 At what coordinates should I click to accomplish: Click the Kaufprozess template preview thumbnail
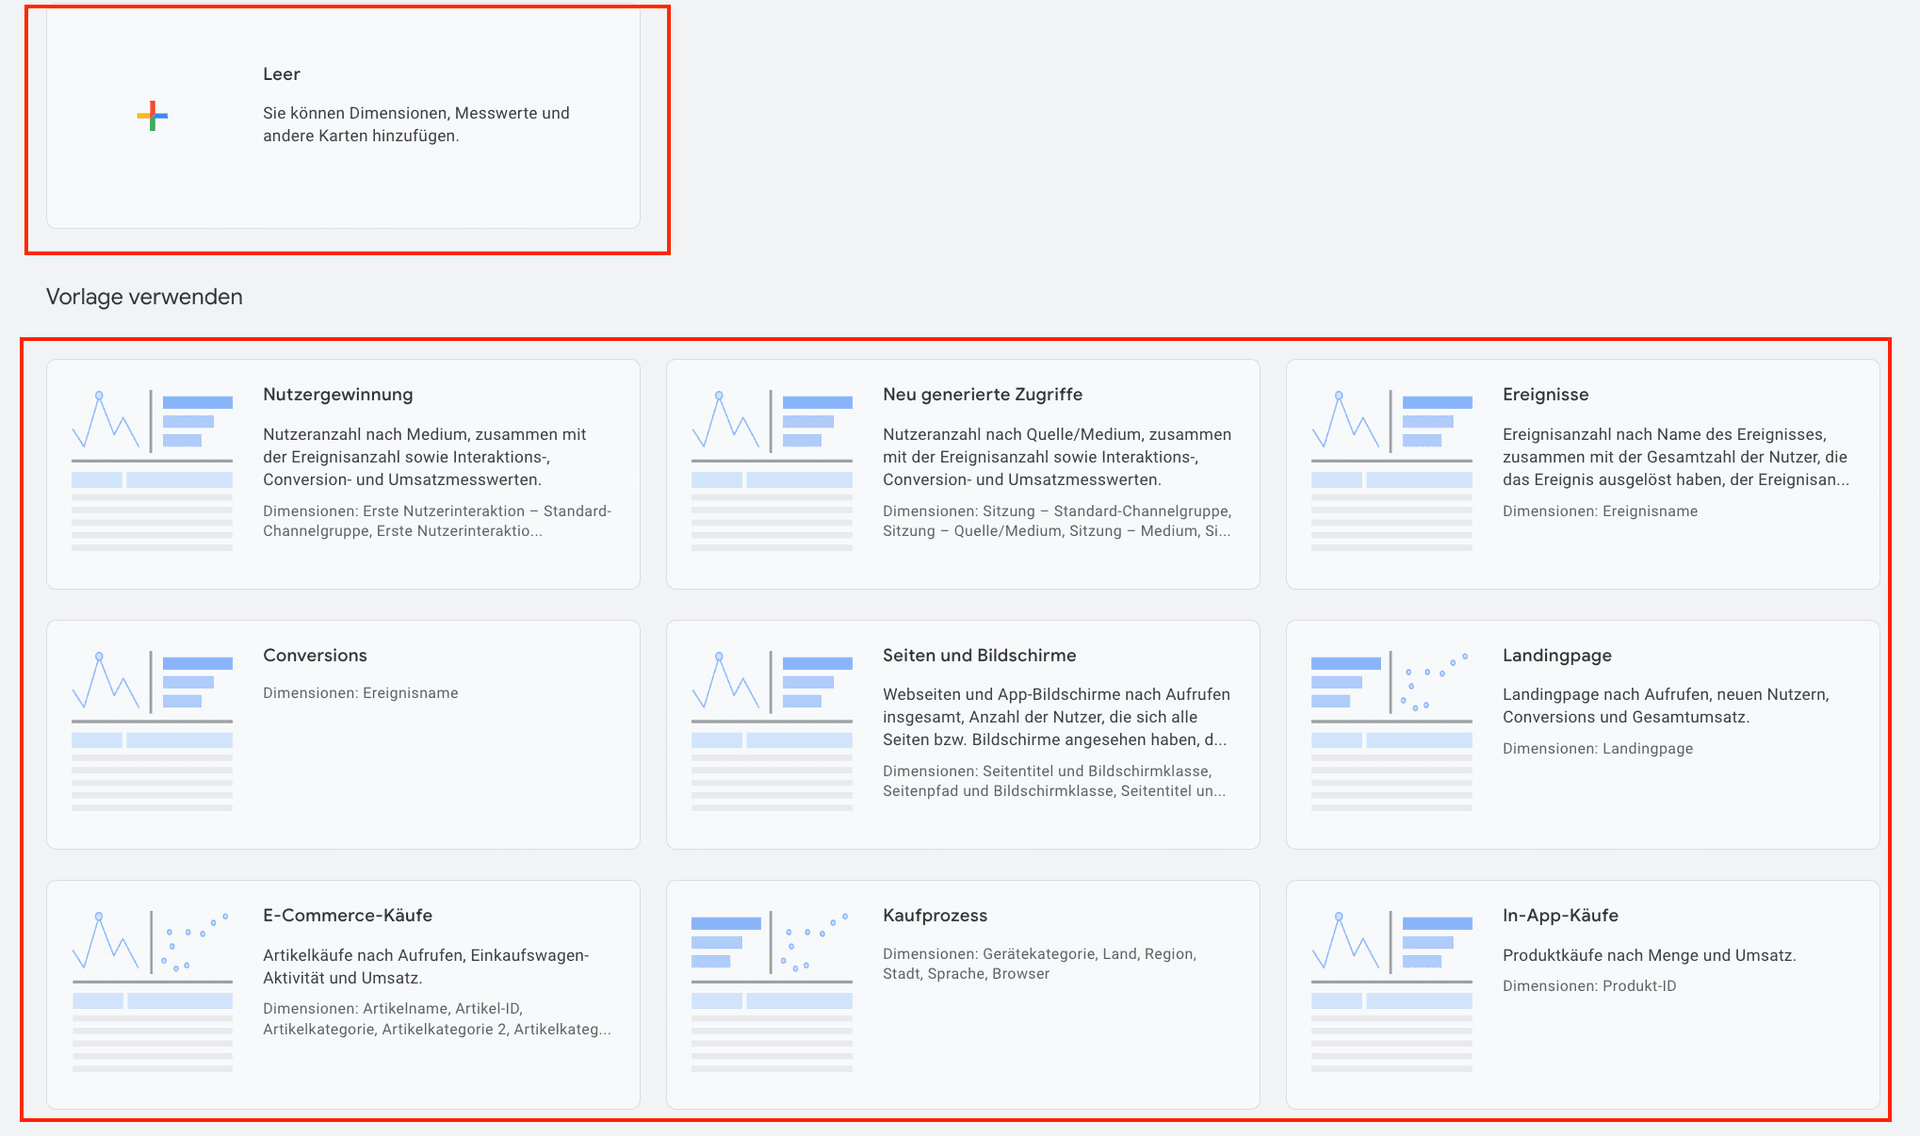coord(772,991)
